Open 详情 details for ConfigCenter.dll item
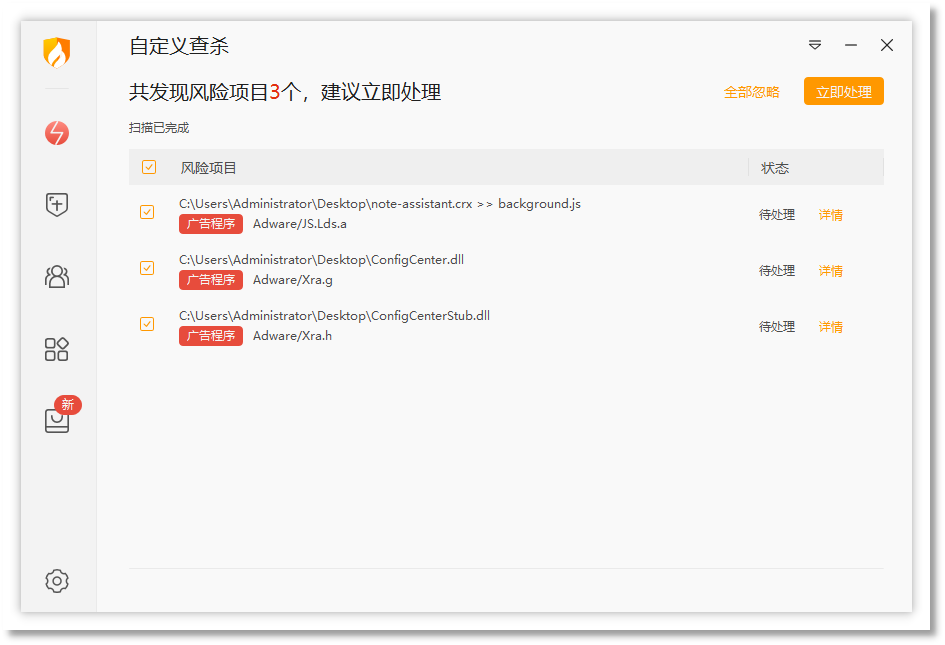The width and height of the screenshot is (945, 645). click(830, 270)
